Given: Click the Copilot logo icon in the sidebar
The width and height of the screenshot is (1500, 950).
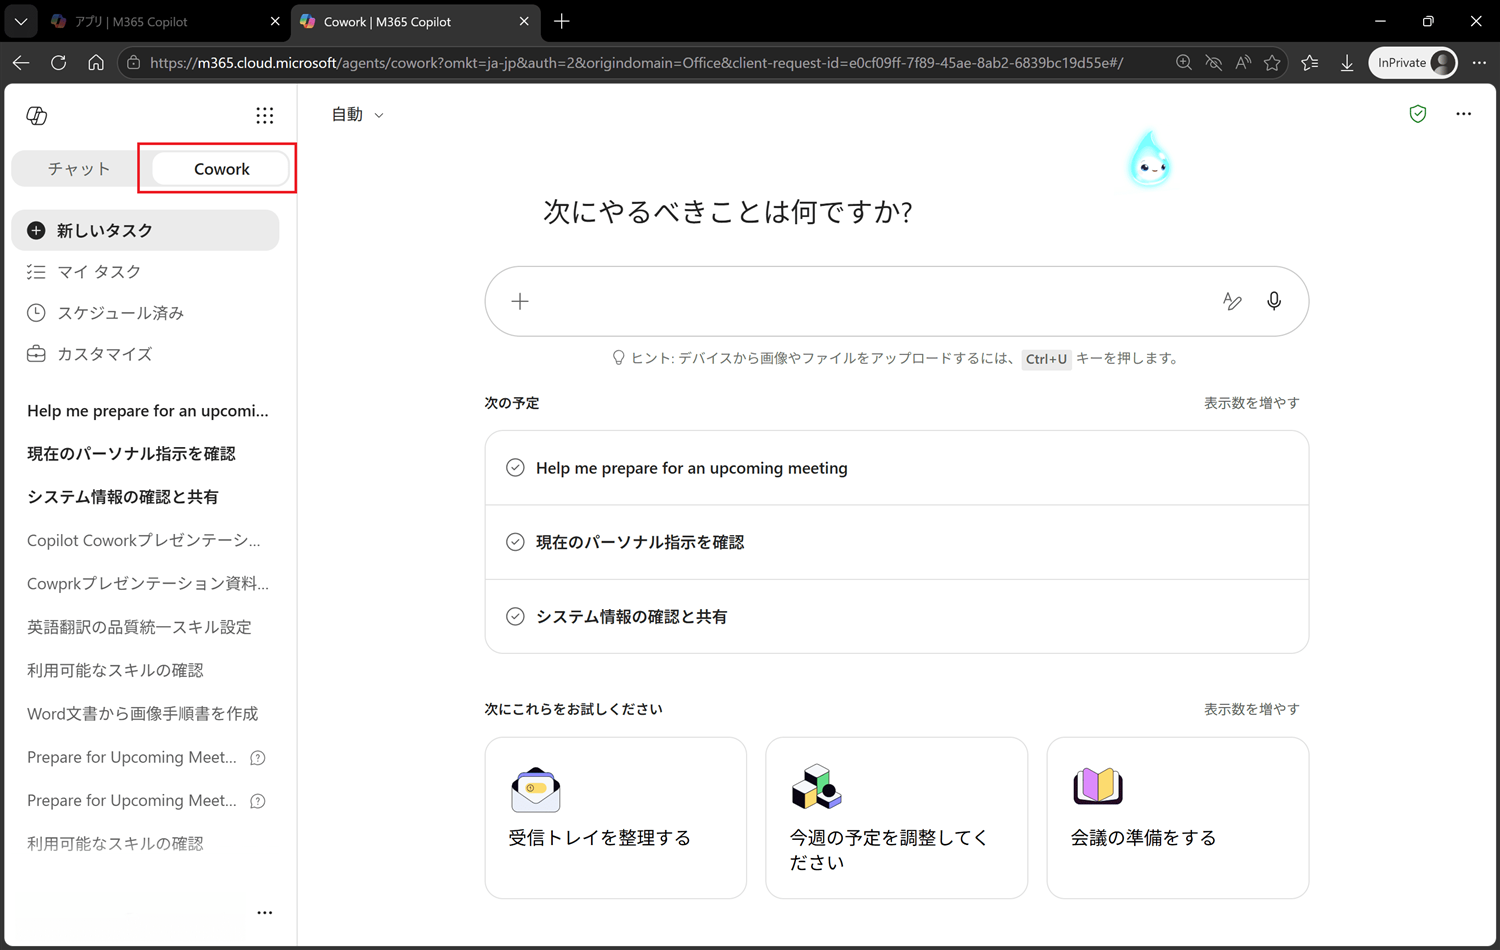Looking at the screenshot, I should pyautogui.click(x=37, y=115).
